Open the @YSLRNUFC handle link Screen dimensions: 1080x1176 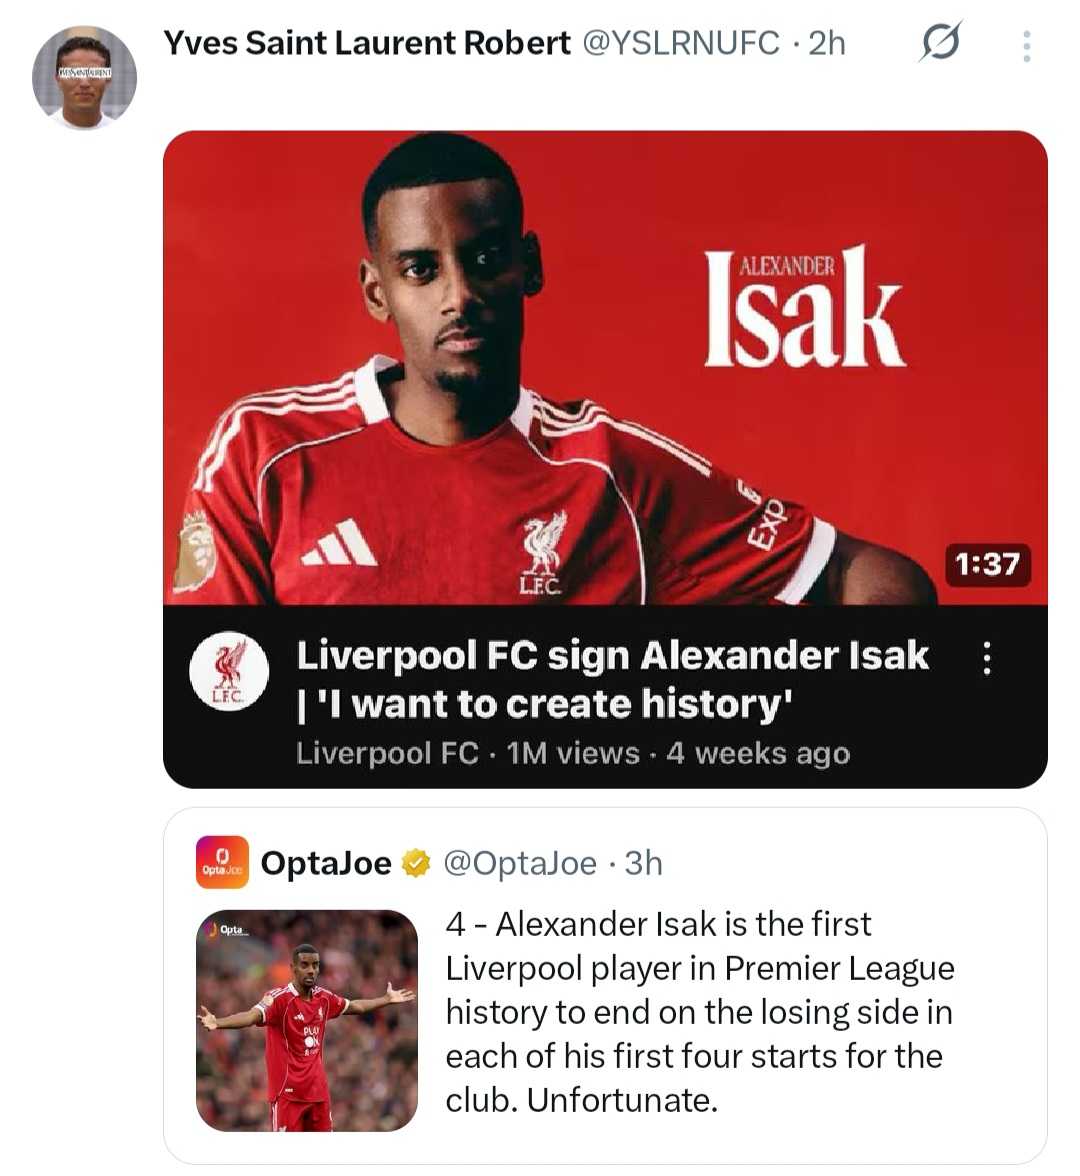click(680, 43)
